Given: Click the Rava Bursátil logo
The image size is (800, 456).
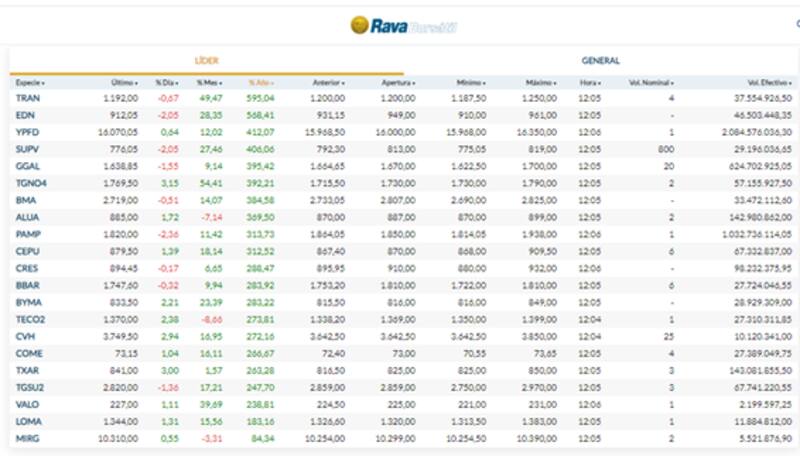Looking at the screenshot, I should pos(403,26).
